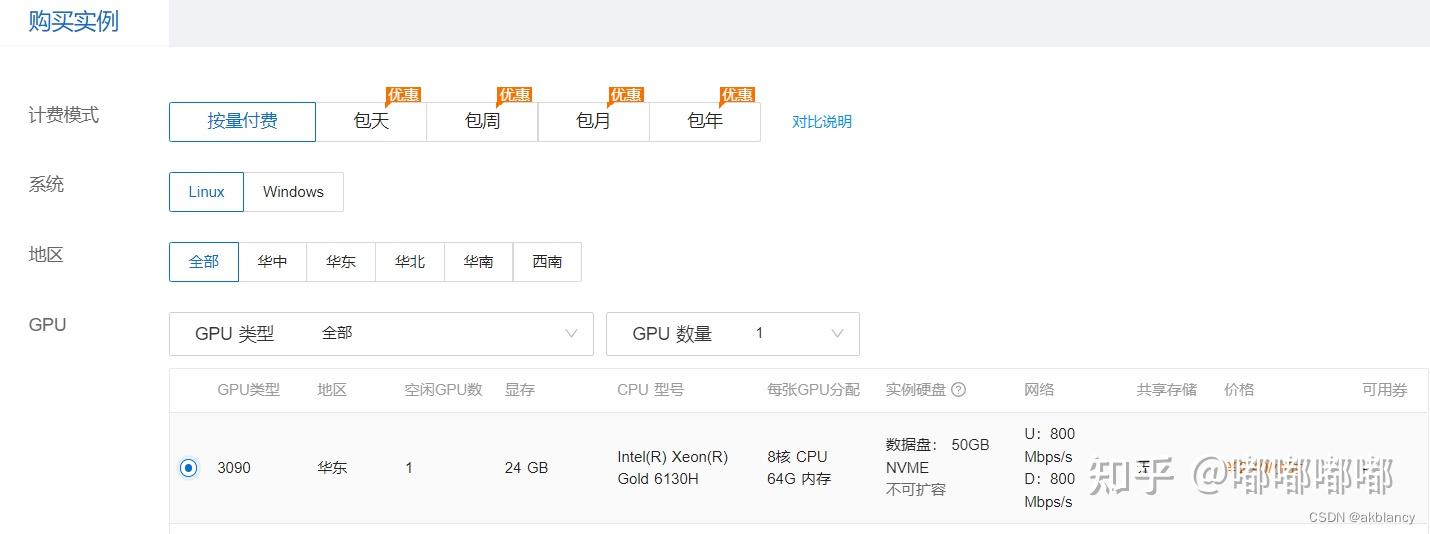Image resolution: width=1430 pixels, height=534 pixels.
Task: Open the 对比说明 link
Action: tap(822, 122)
